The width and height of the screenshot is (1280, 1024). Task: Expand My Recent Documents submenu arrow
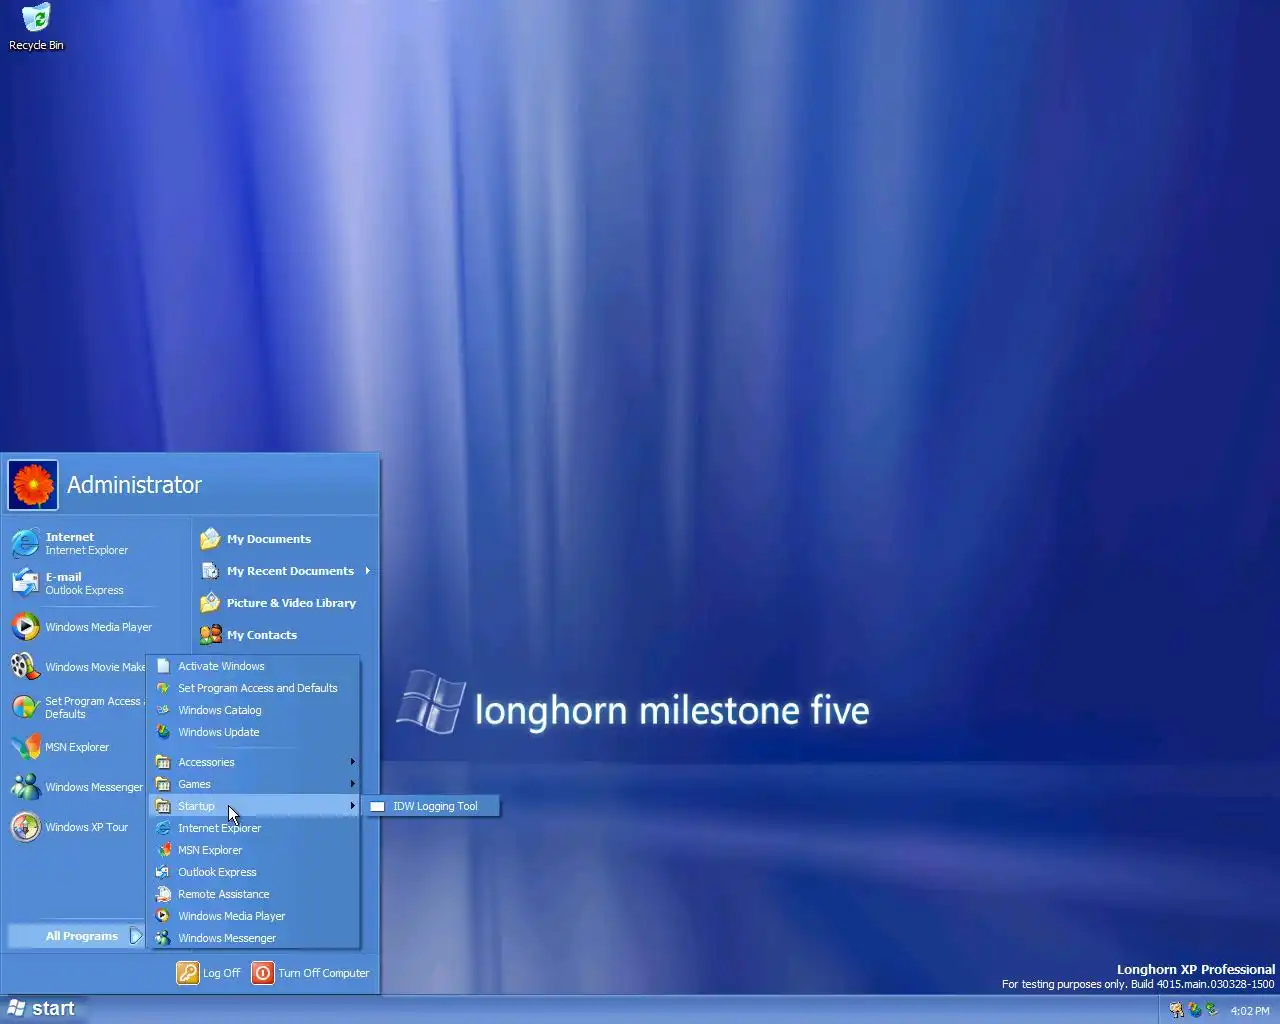tap(367, 571)
